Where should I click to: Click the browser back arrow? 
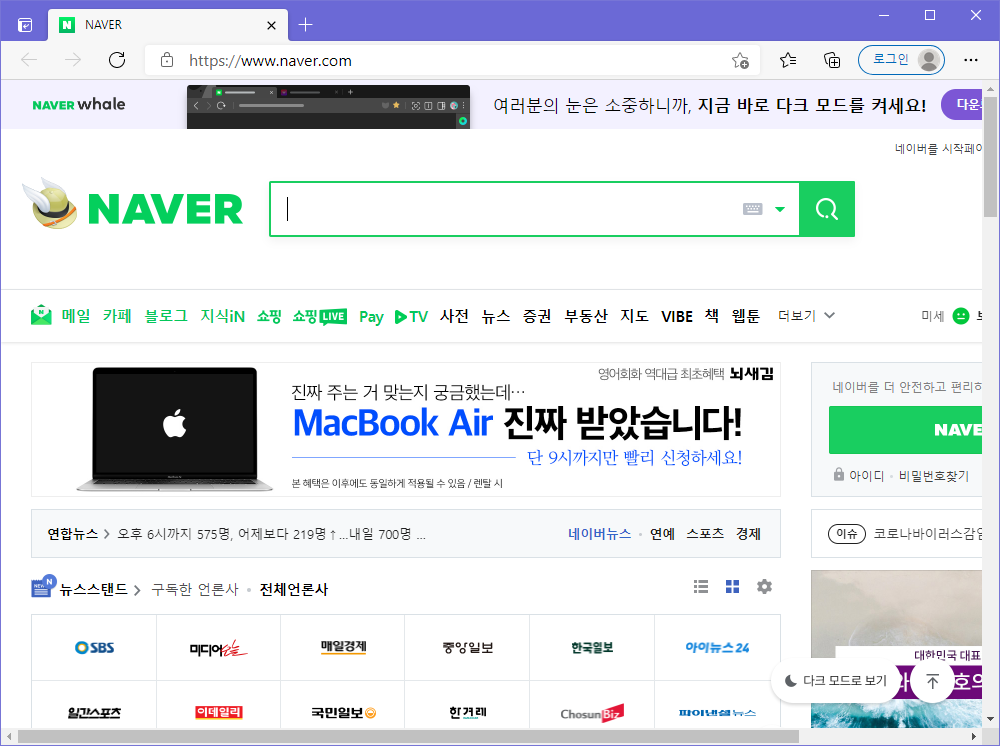[29, 60]
